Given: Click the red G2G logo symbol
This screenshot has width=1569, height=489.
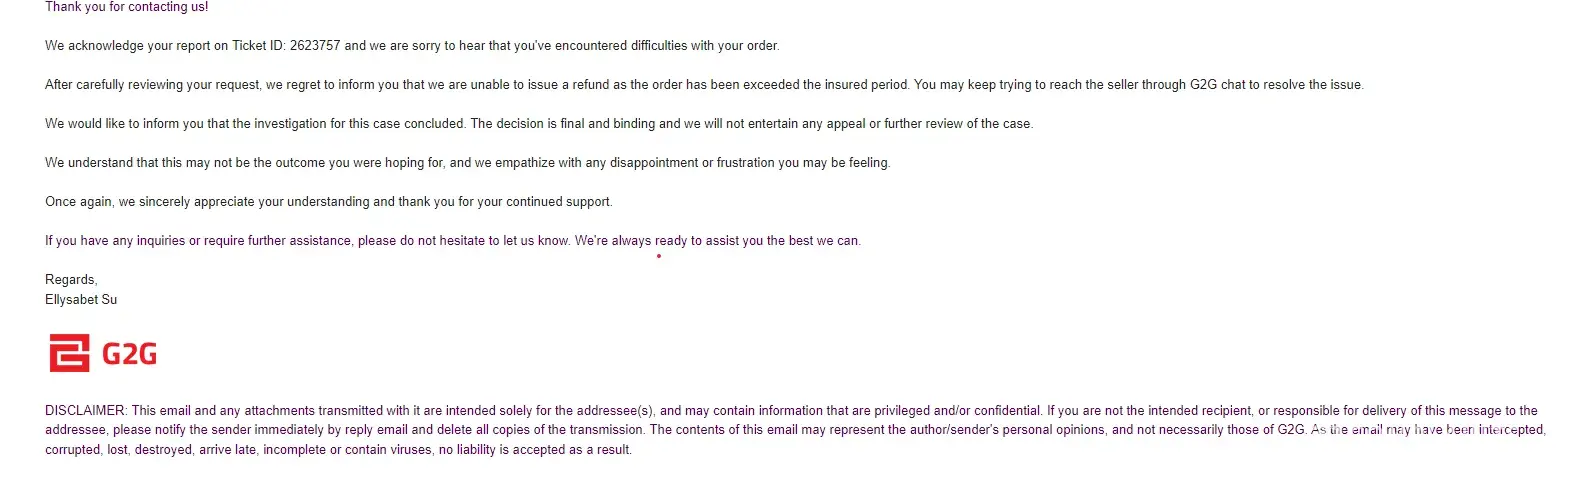Looking at the screenshot, I should 69,353.
